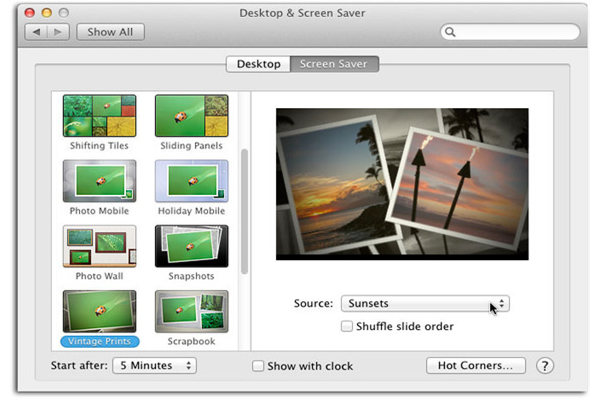Screen dimensions: 600x400
Task: Switch to the Screen Saver tab
Action: pyautogui.click(x=334, y=64)
